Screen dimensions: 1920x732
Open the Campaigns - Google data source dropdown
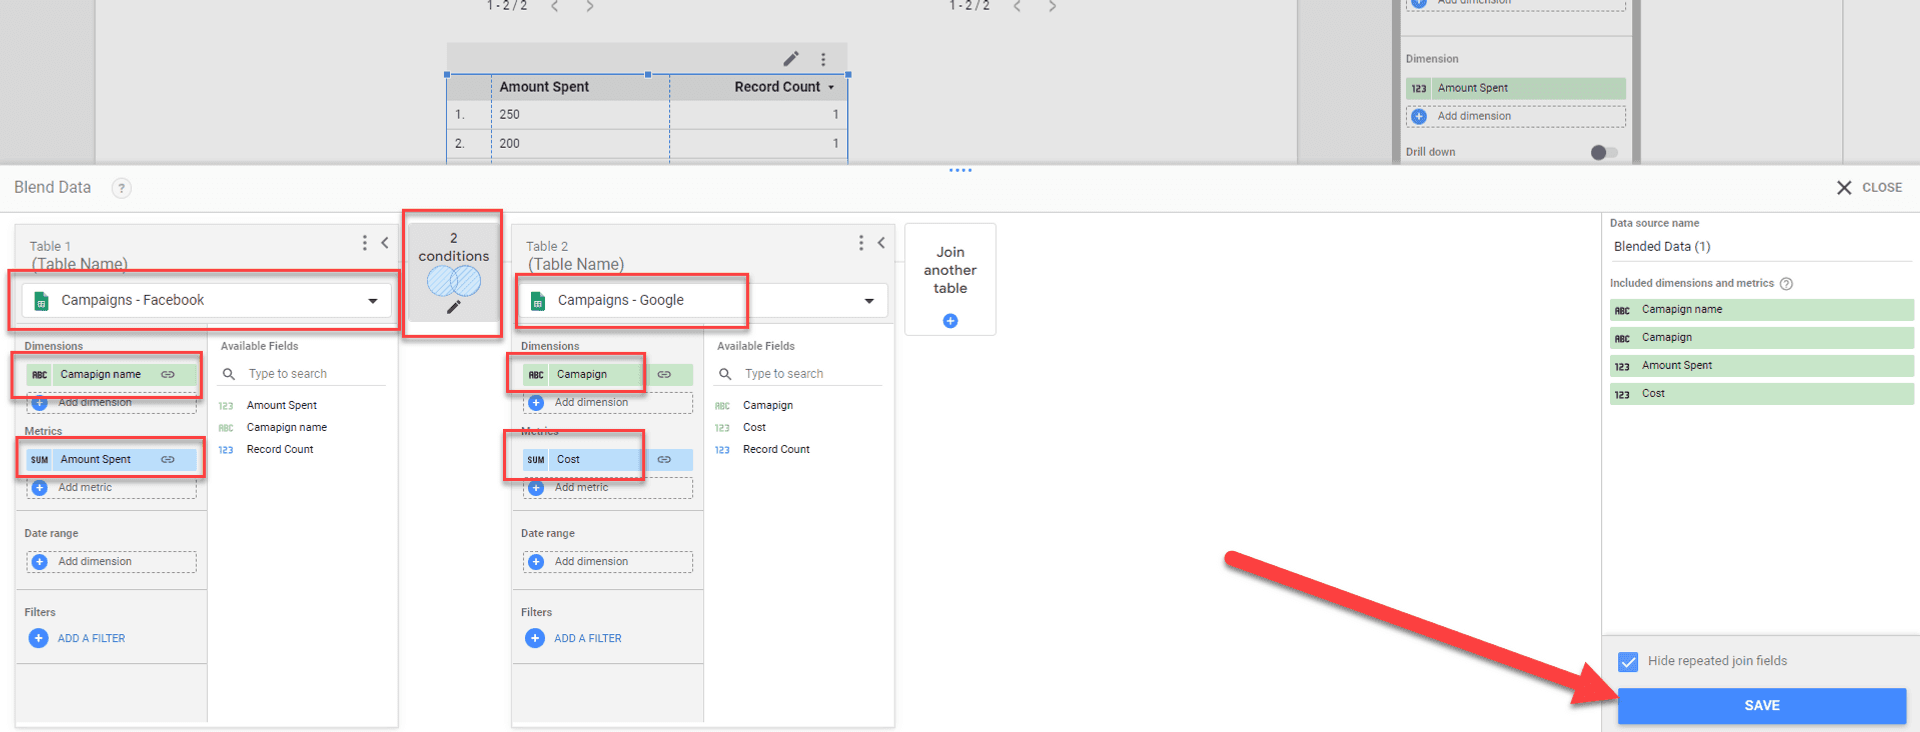pos(703,300)
